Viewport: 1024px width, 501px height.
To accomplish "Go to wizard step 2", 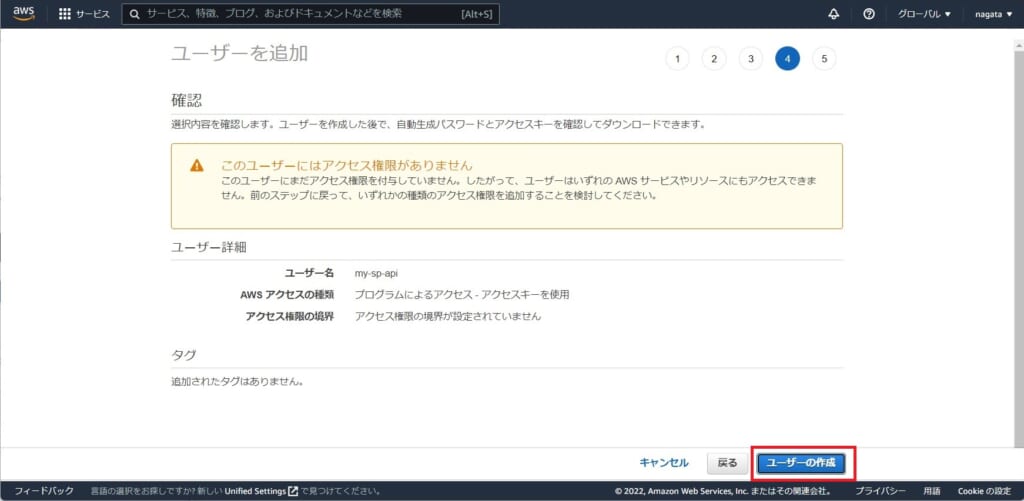I will pyautogui.click(x=714, y=59).
